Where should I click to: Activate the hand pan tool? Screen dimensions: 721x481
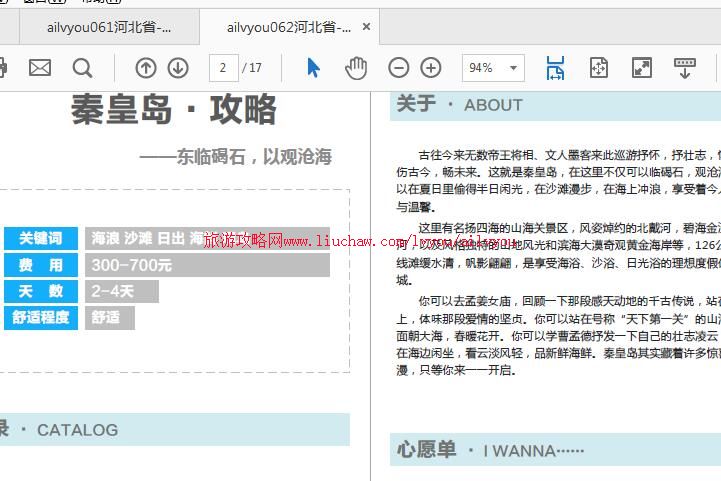356,68
